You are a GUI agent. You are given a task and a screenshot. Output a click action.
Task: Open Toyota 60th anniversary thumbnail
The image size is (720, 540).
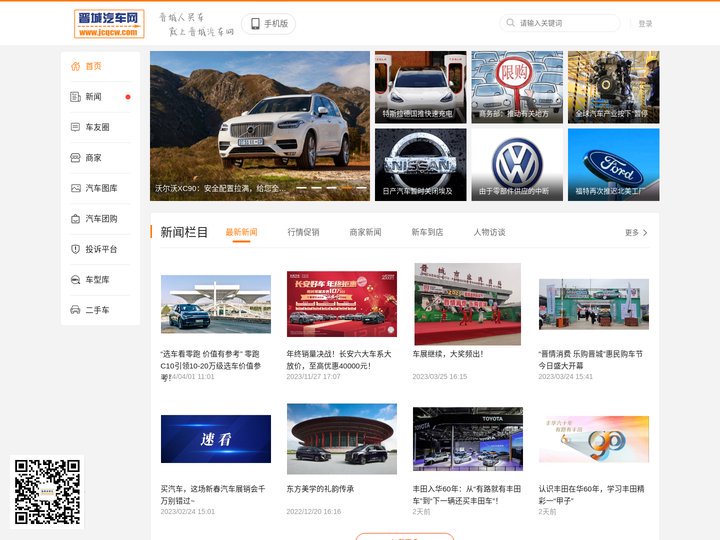(x=594, y=439)
